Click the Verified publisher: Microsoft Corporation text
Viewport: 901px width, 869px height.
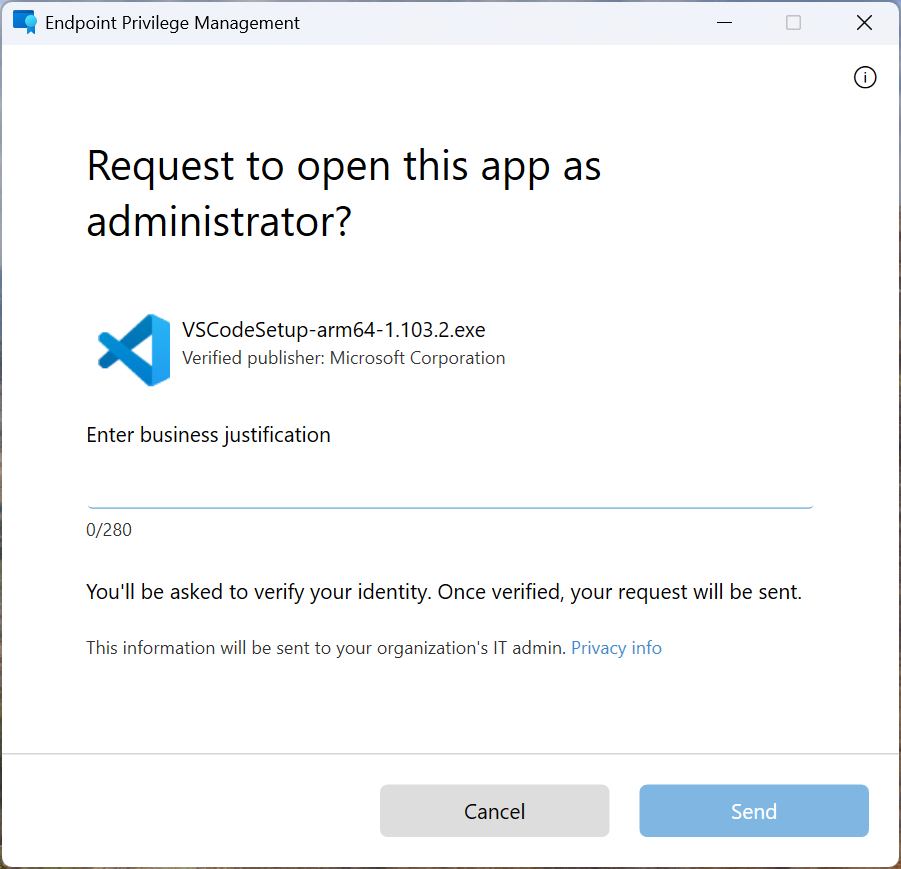pos(343,358)
